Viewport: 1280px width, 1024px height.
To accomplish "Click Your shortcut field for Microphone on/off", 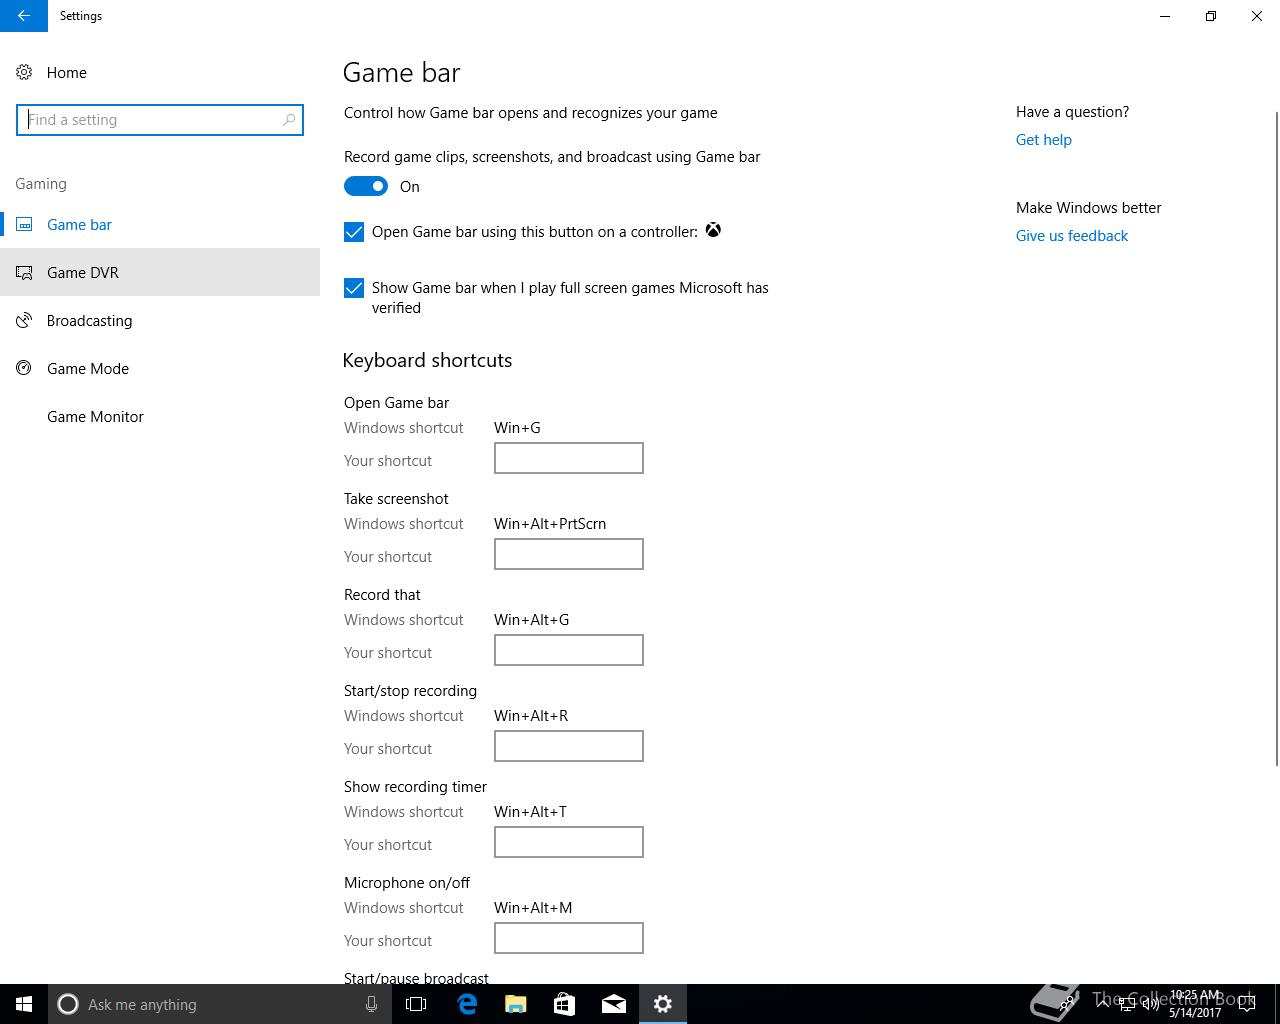I will [569, 938].
